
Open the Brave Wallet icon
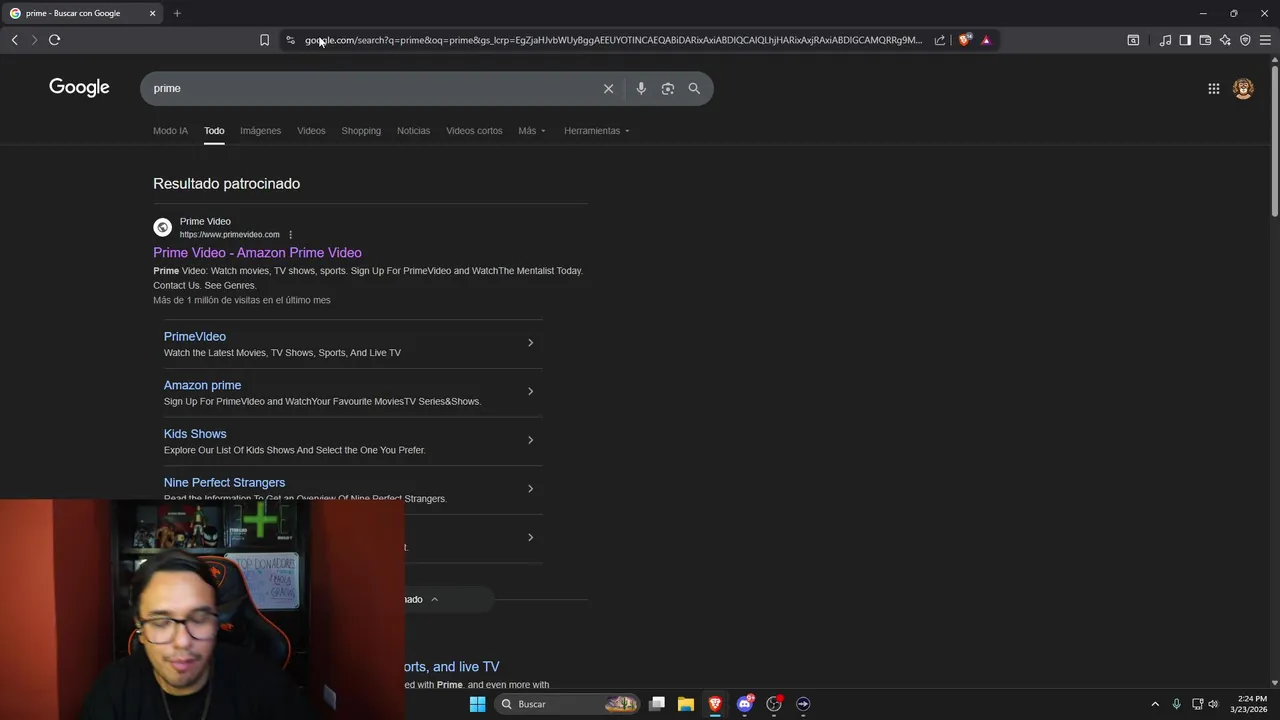1205,40
